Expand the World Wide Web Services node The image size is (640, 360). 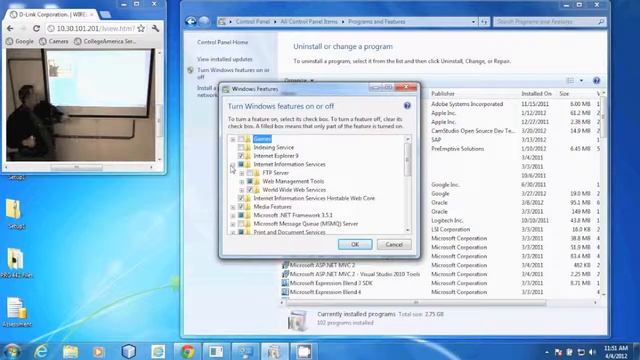tap(242, 190)
